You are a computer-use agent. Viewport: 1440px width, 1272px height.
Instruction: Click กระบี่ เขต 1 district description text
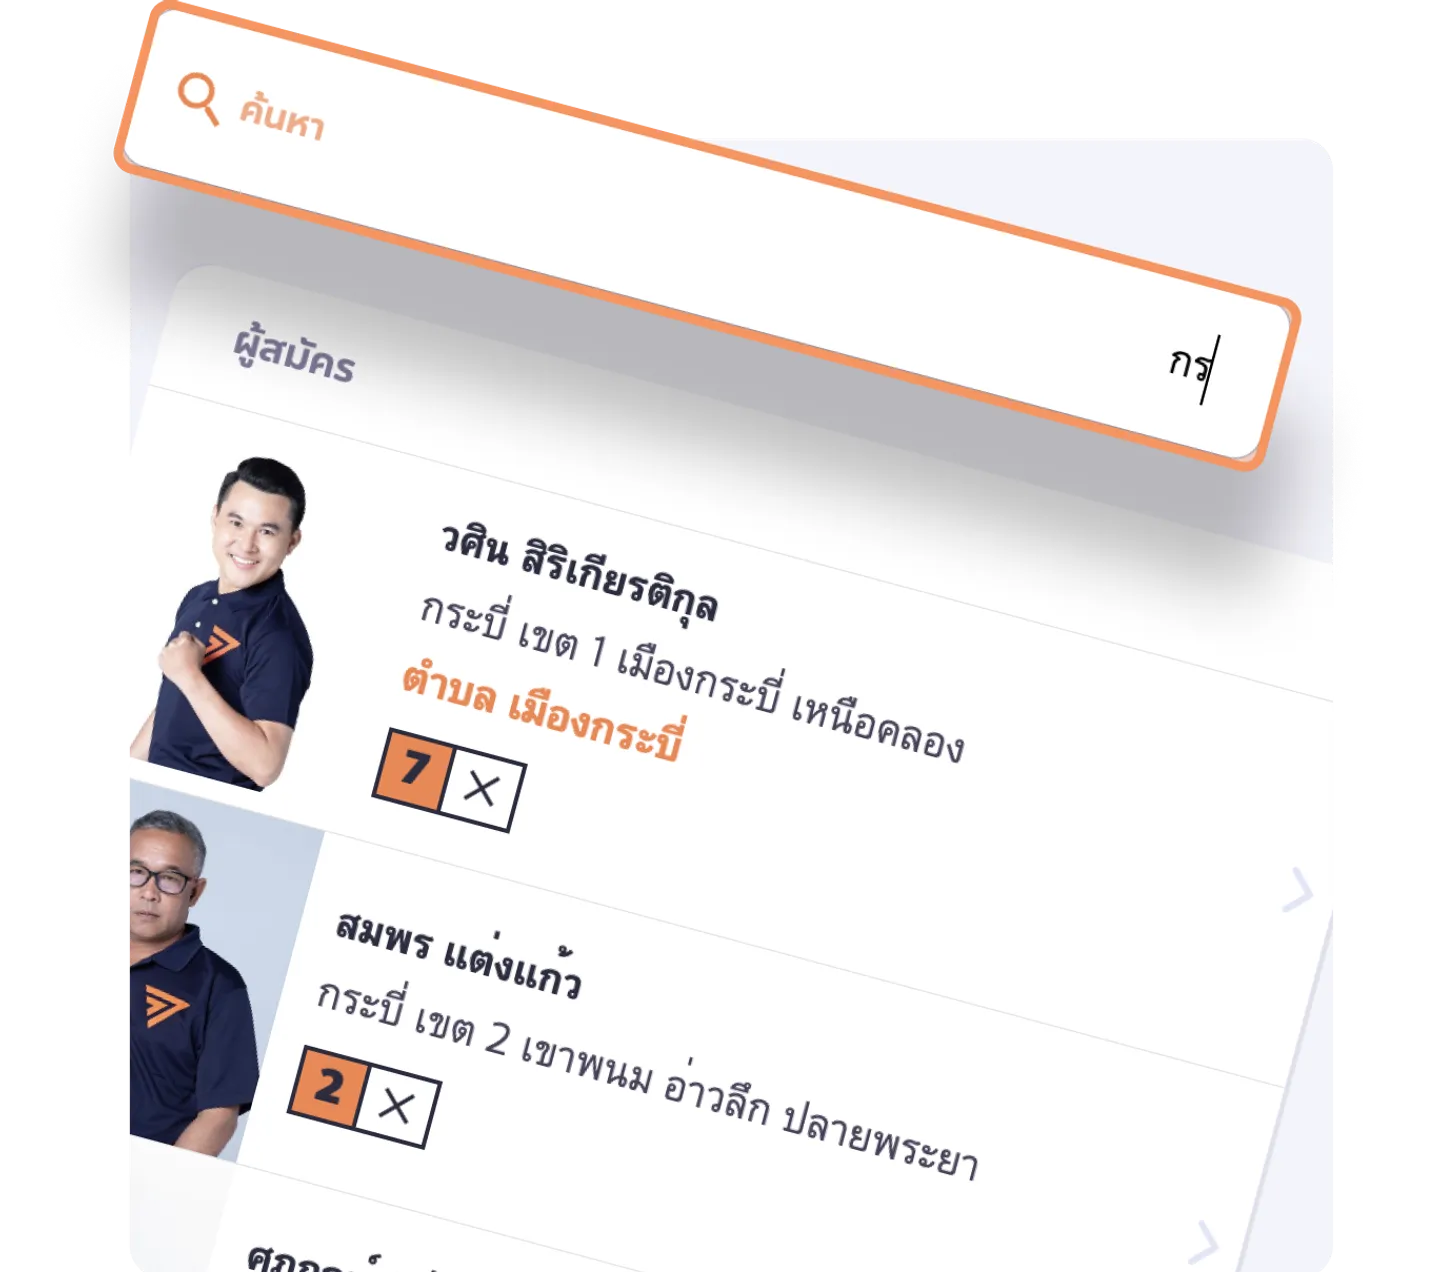[x=692, y=678]
